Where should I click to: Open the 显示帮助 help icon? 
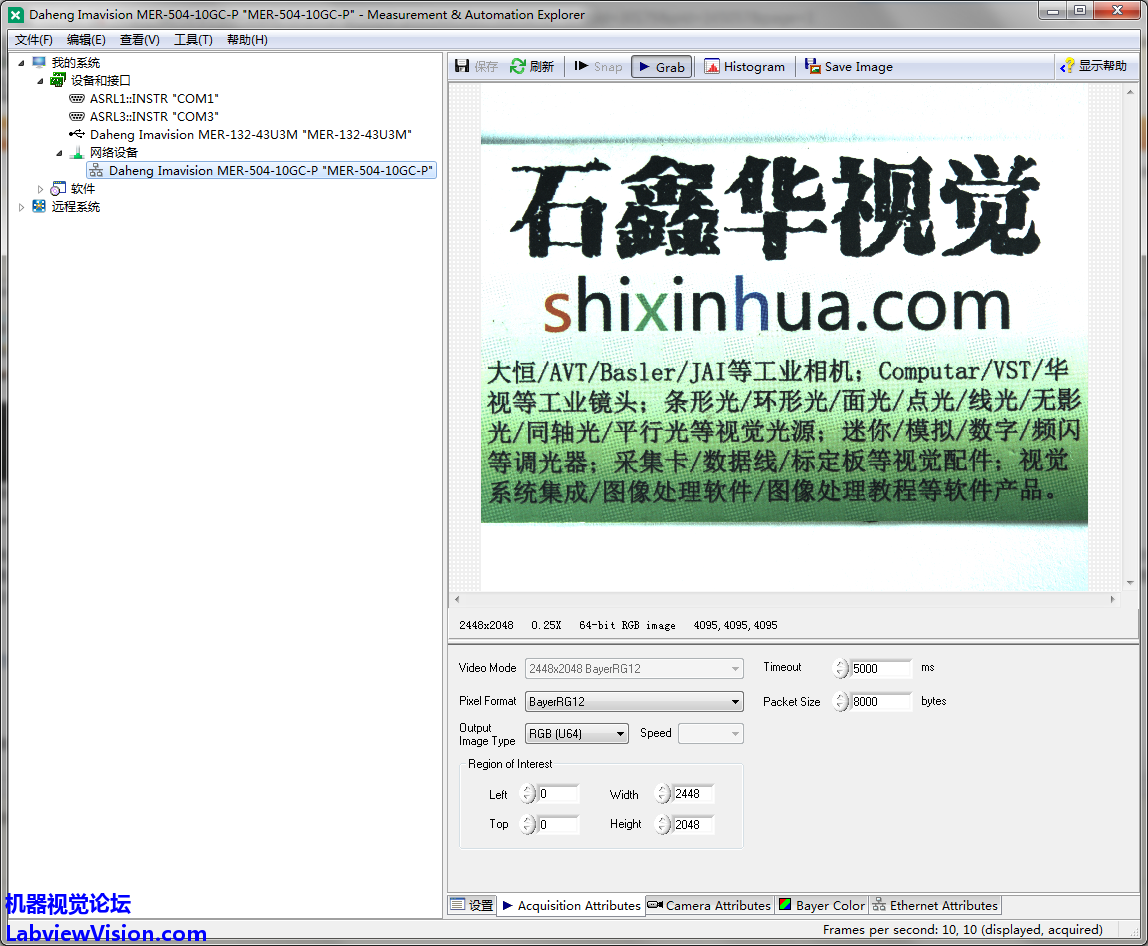tap(1068, 67)
